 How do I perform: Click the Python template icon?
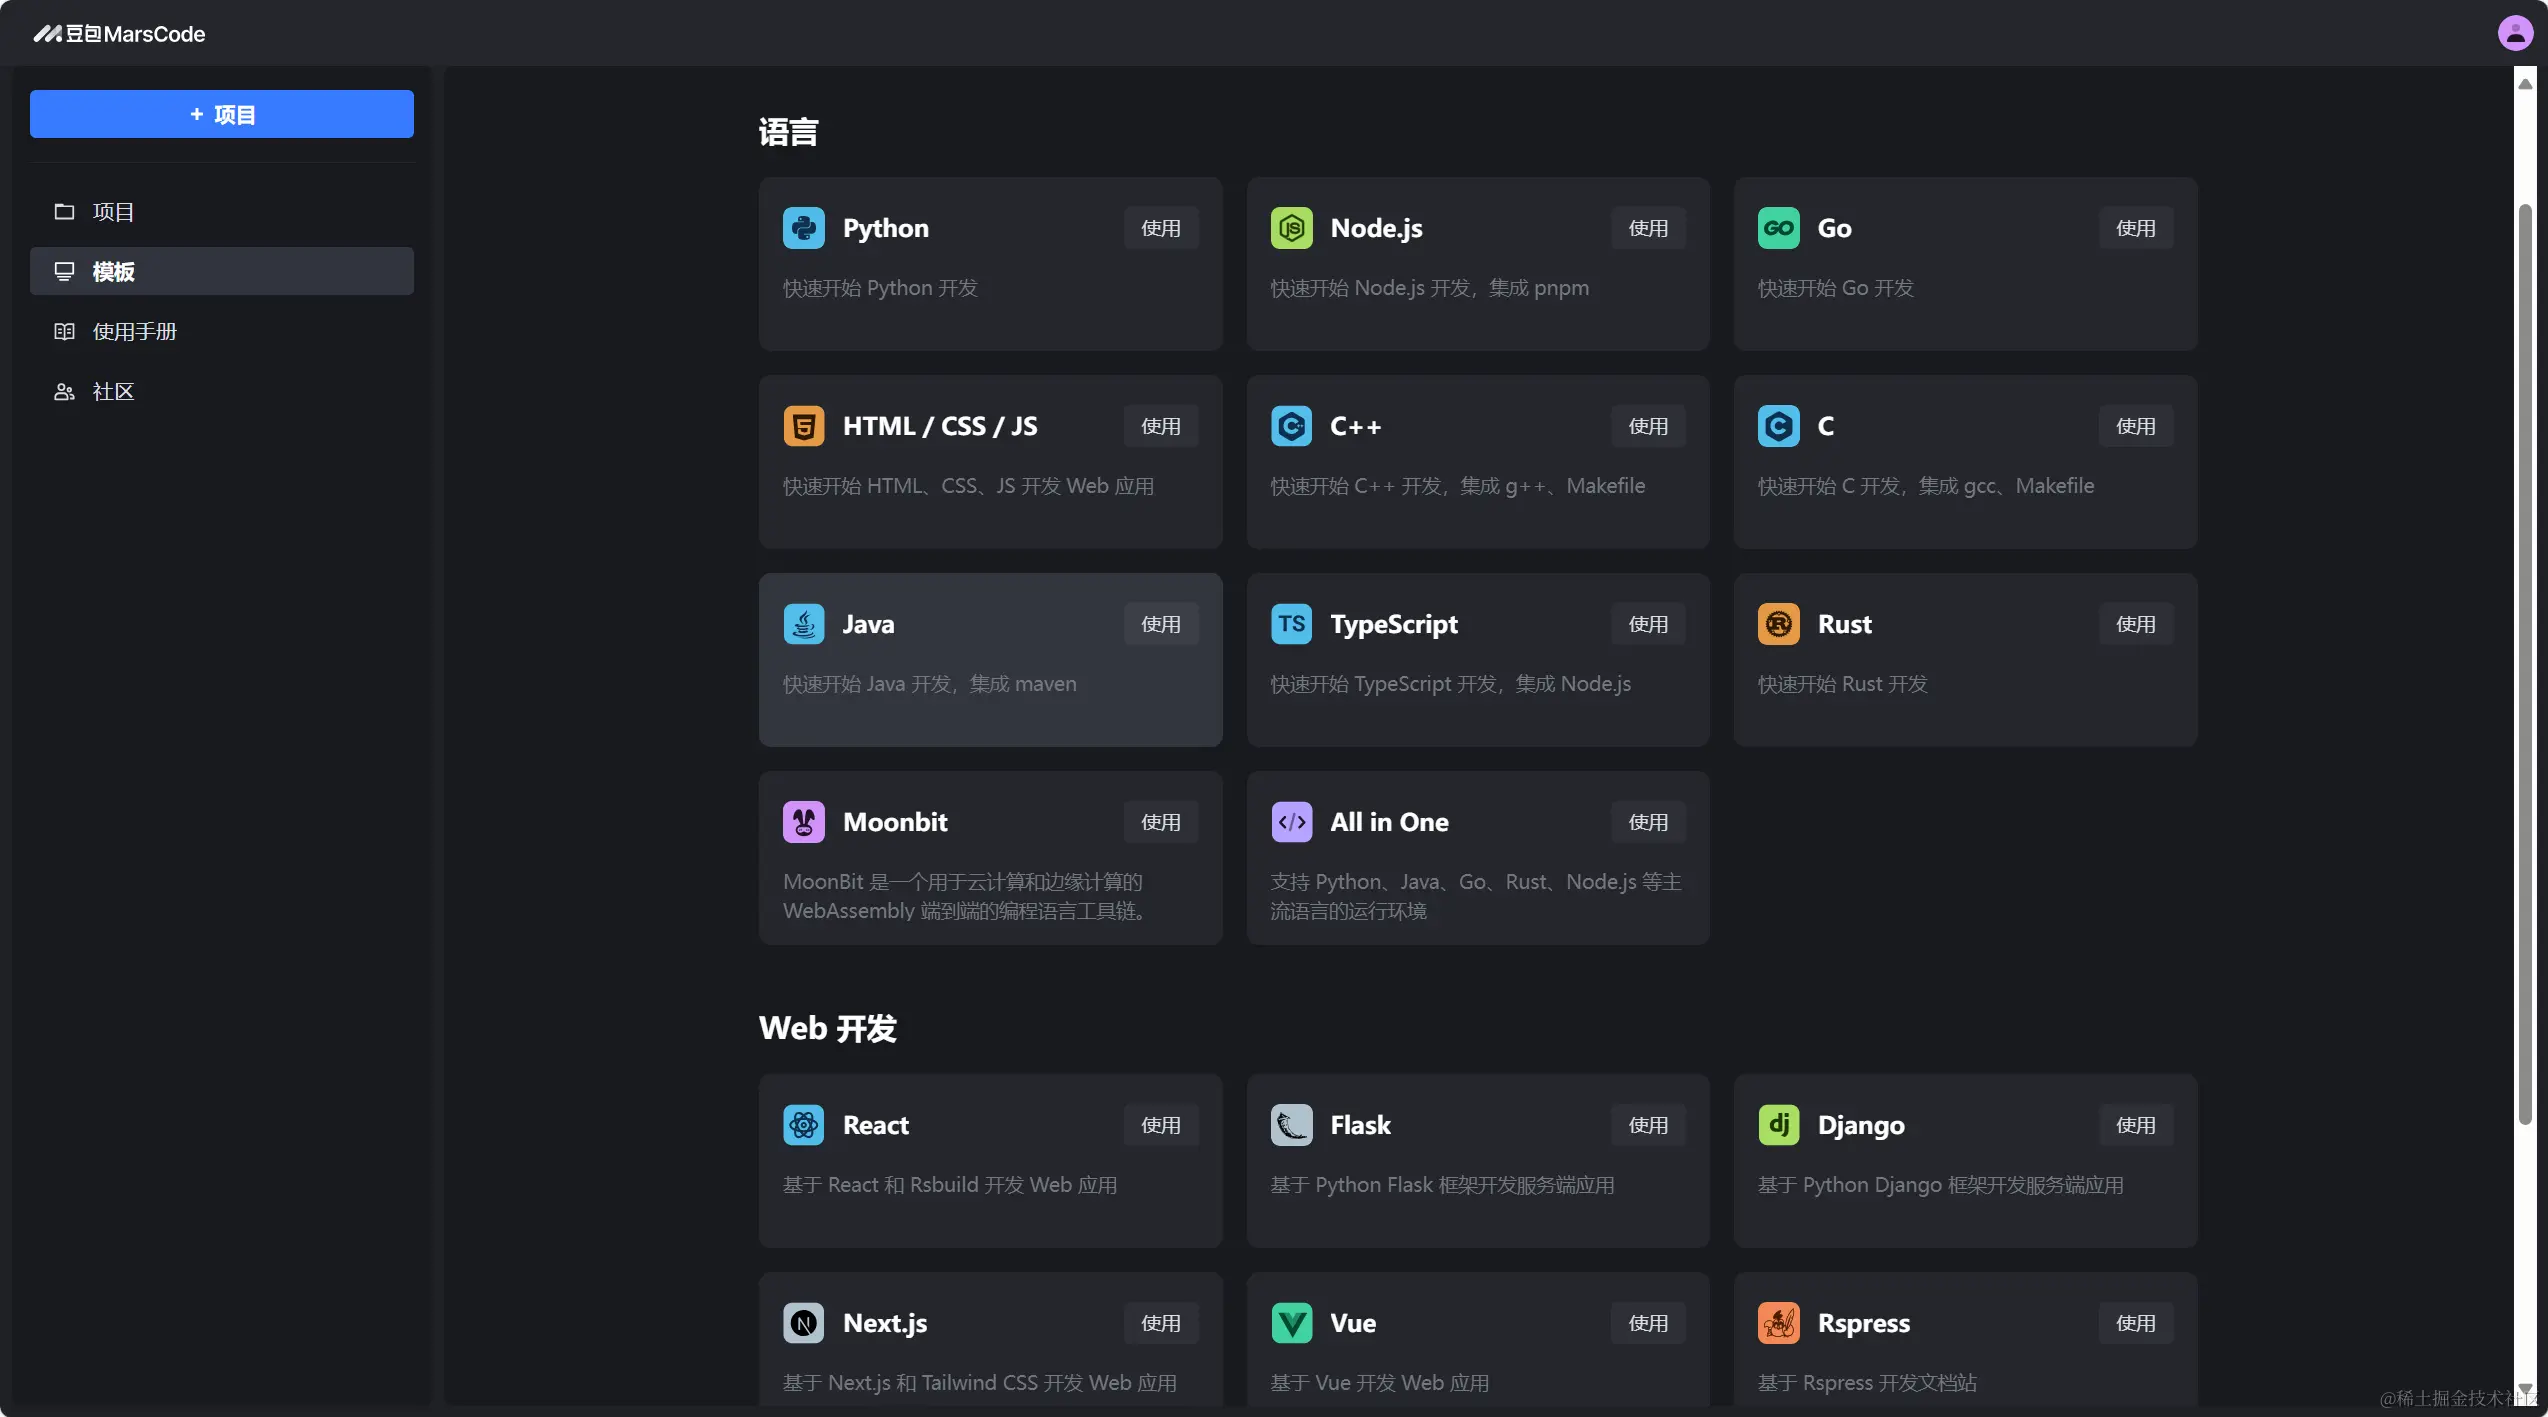point(803,228)
